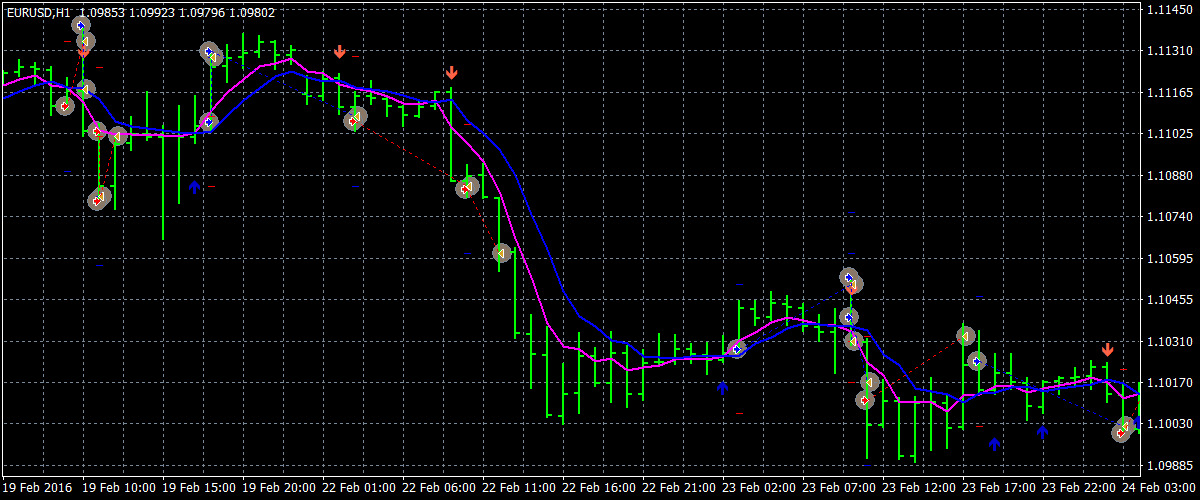Click the 22 Feb 11:00 time label

tap(519, 488)
